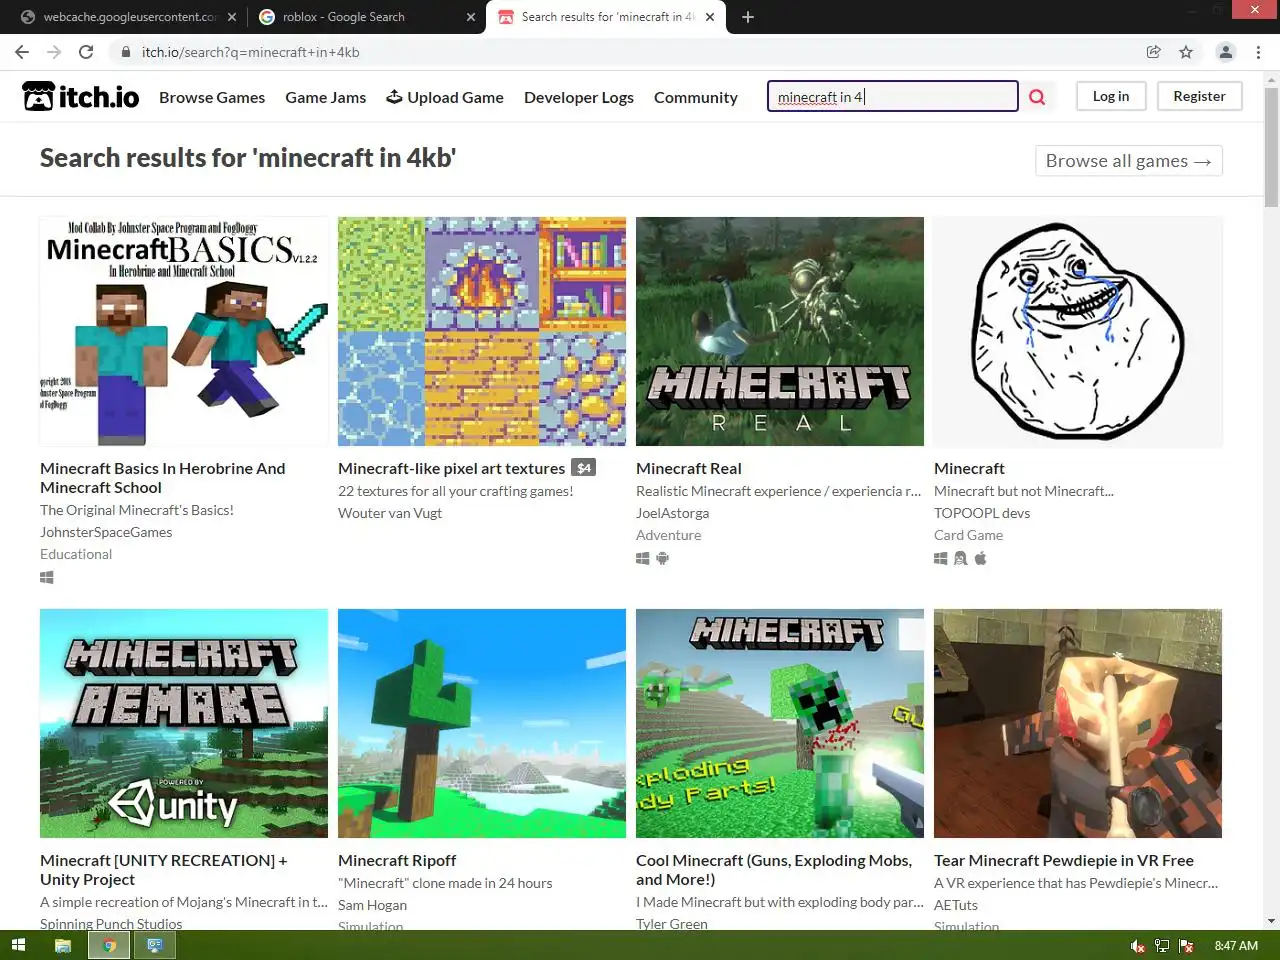This screenshot has width=1280, height=960.
Task: Click the Windows icon under TOPOOPL Minecraft game
Action: pos(941,558)
